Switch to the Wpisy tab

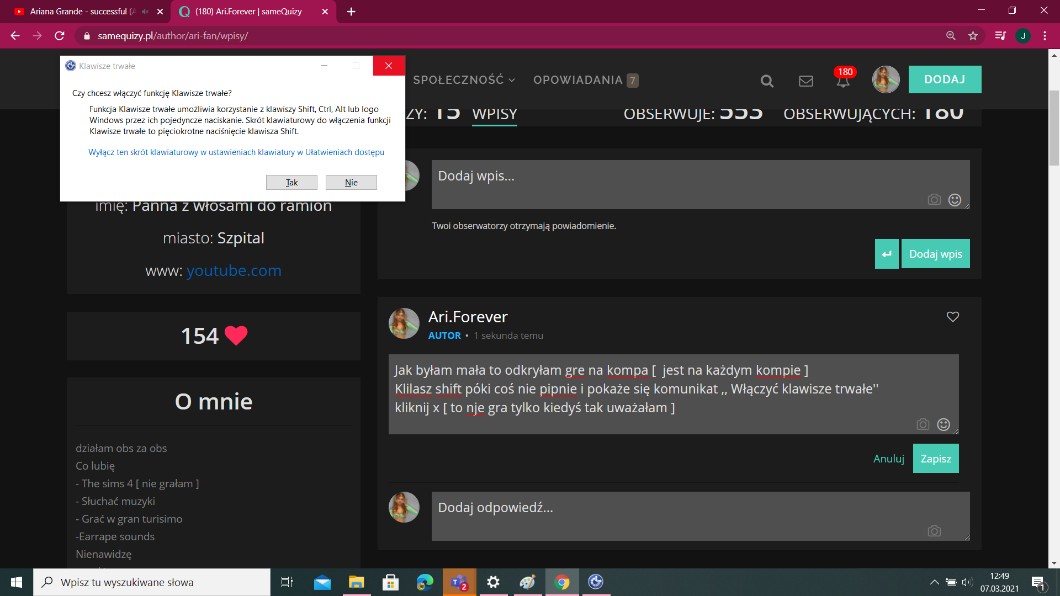tap(494, 113)
